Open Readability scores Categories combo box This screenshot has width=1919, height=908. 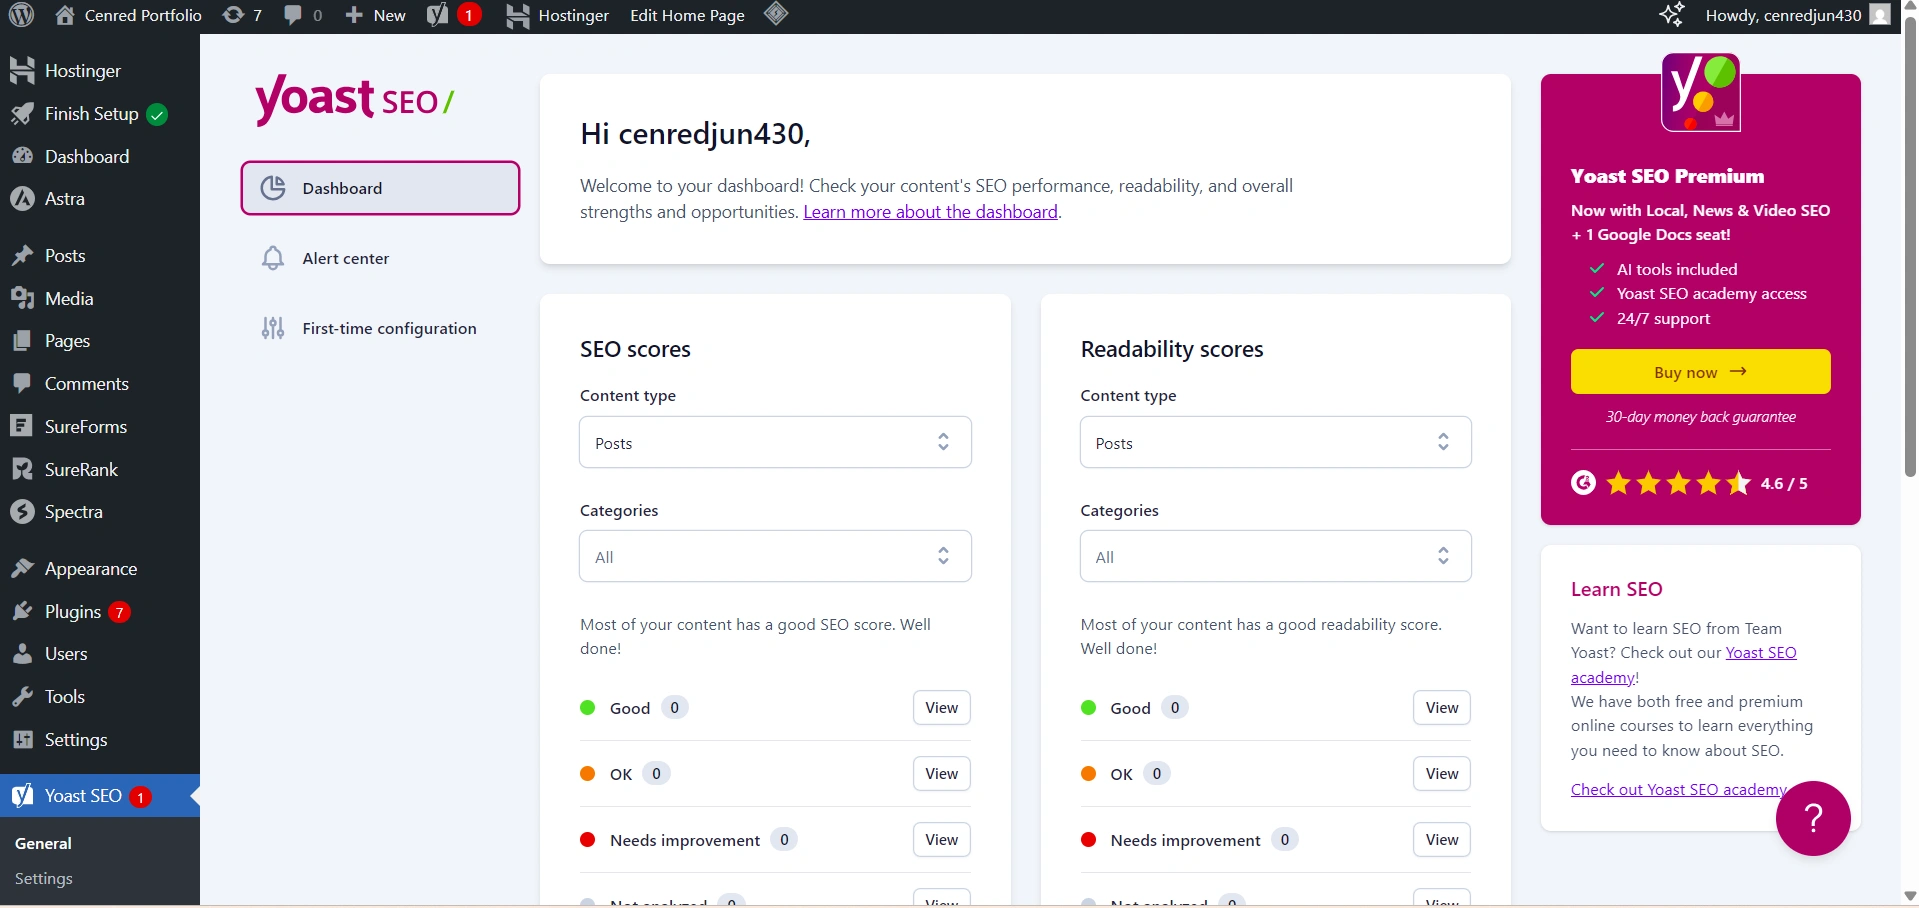(x=1275, y=557)
